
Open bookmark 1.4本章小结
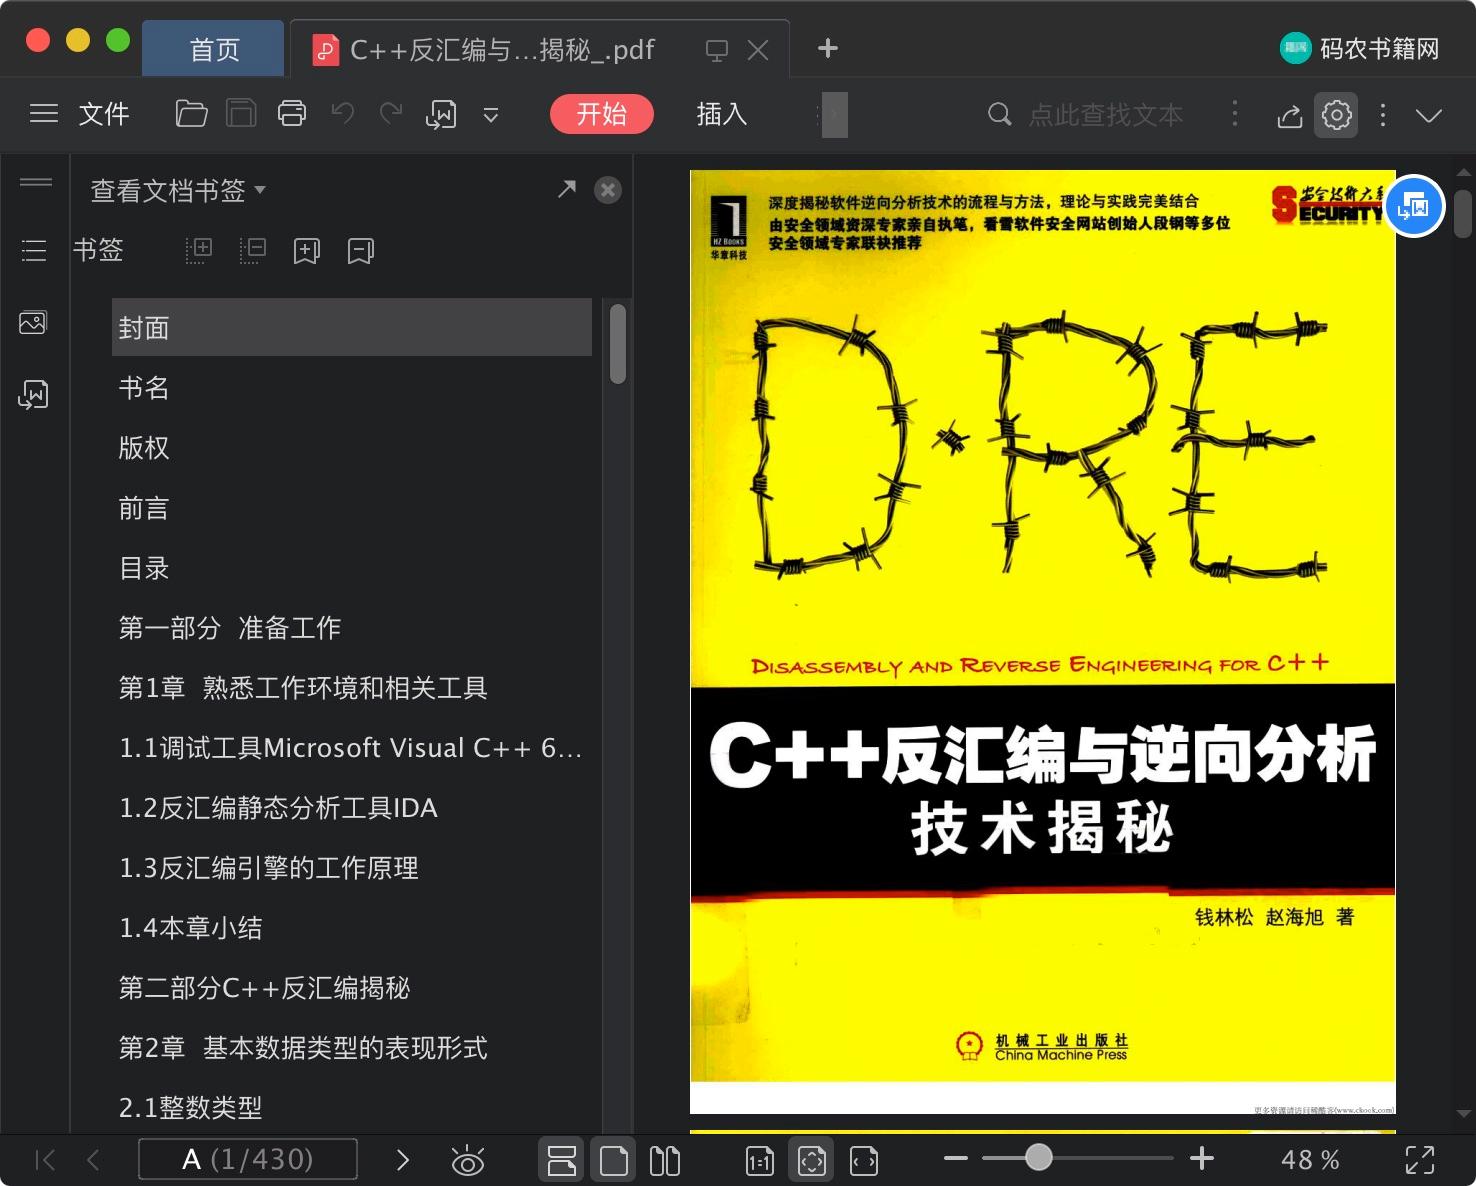tap(191, 928)
